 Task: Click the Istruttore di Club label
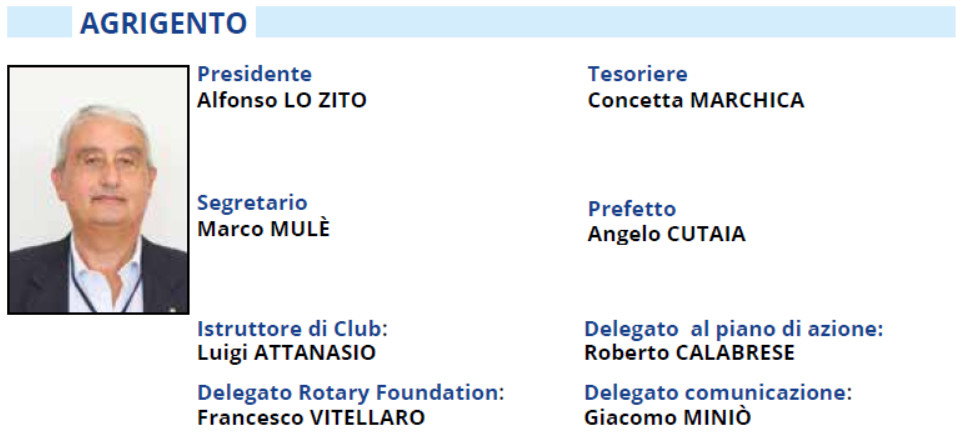click(x=293, y=328)
